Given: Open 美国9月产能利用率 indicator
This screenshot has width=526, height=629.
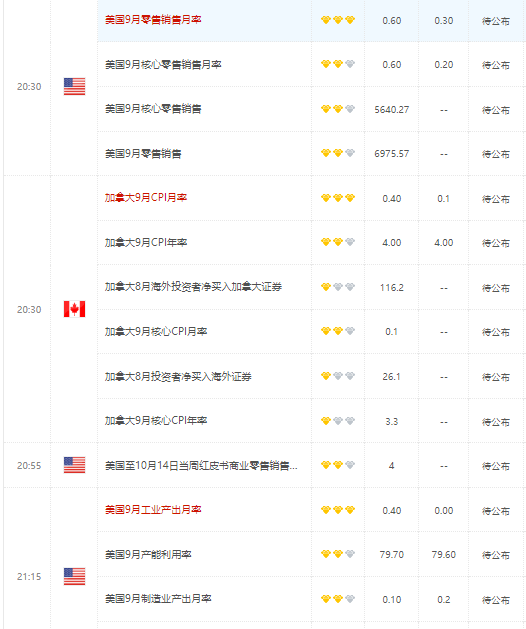Looking at the screenshot, I should (148, 555).
